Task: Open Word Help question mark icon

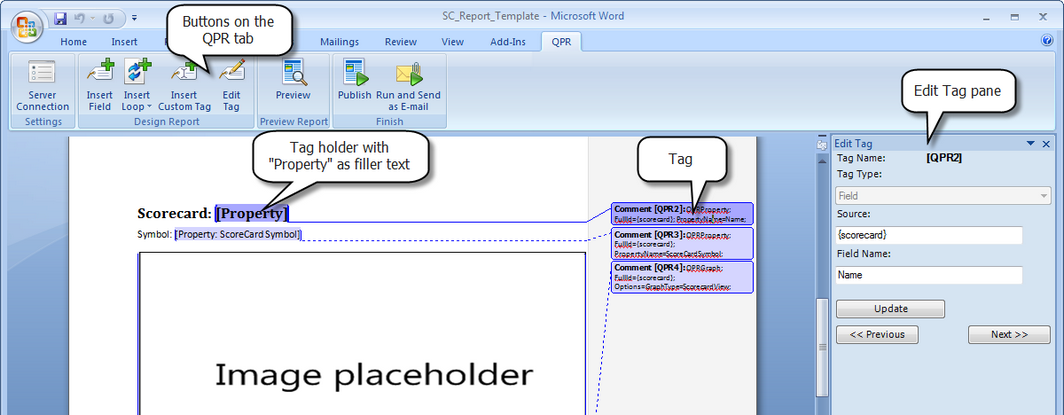Action: coord(1046,40)
